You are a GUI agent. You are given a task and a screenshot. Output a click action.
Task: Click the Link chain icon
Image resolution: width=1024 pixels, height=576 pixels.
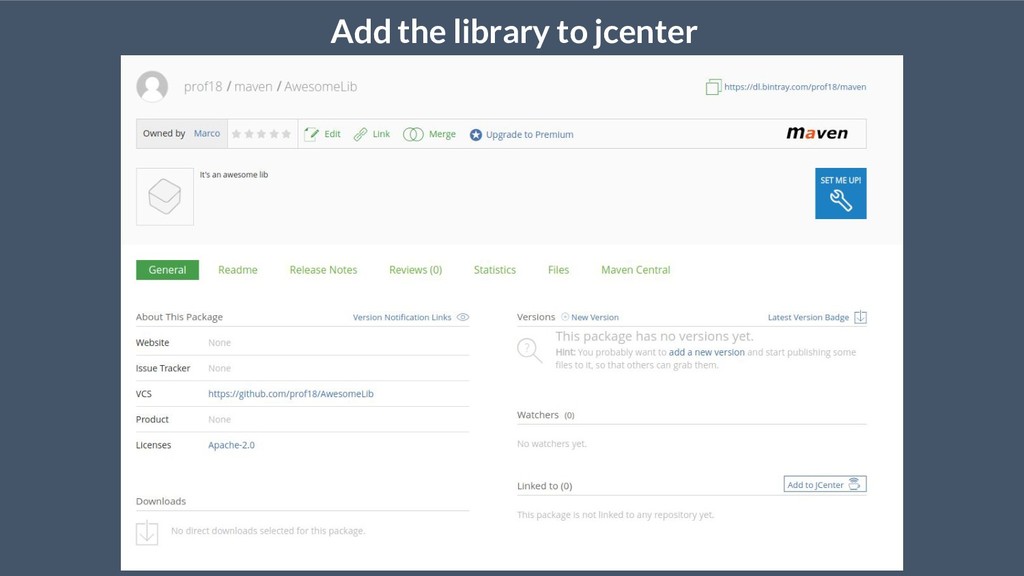click(x=360, y=134)
